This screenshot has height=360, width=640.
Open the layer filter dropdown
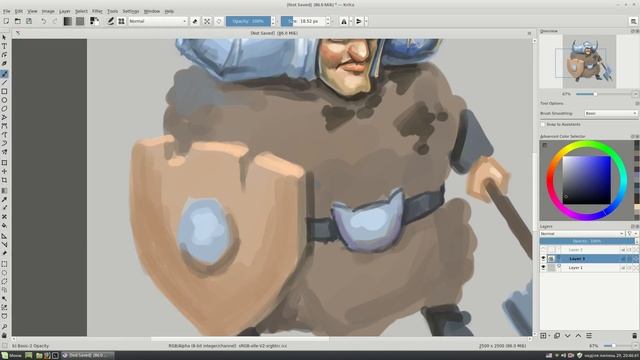(x=632, y=233)
